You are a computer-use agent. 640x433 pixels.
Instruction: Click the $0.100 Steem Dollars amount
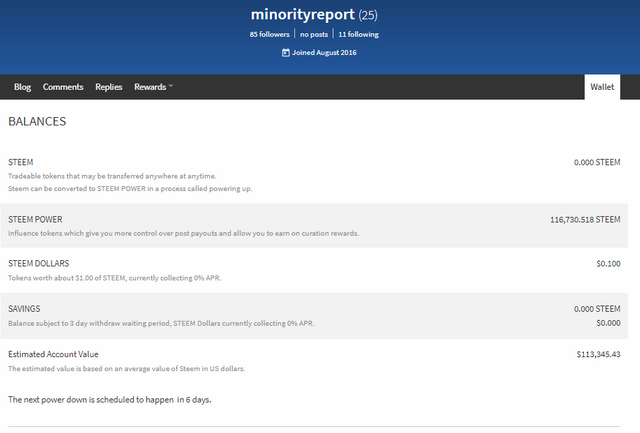pos(608,264)
